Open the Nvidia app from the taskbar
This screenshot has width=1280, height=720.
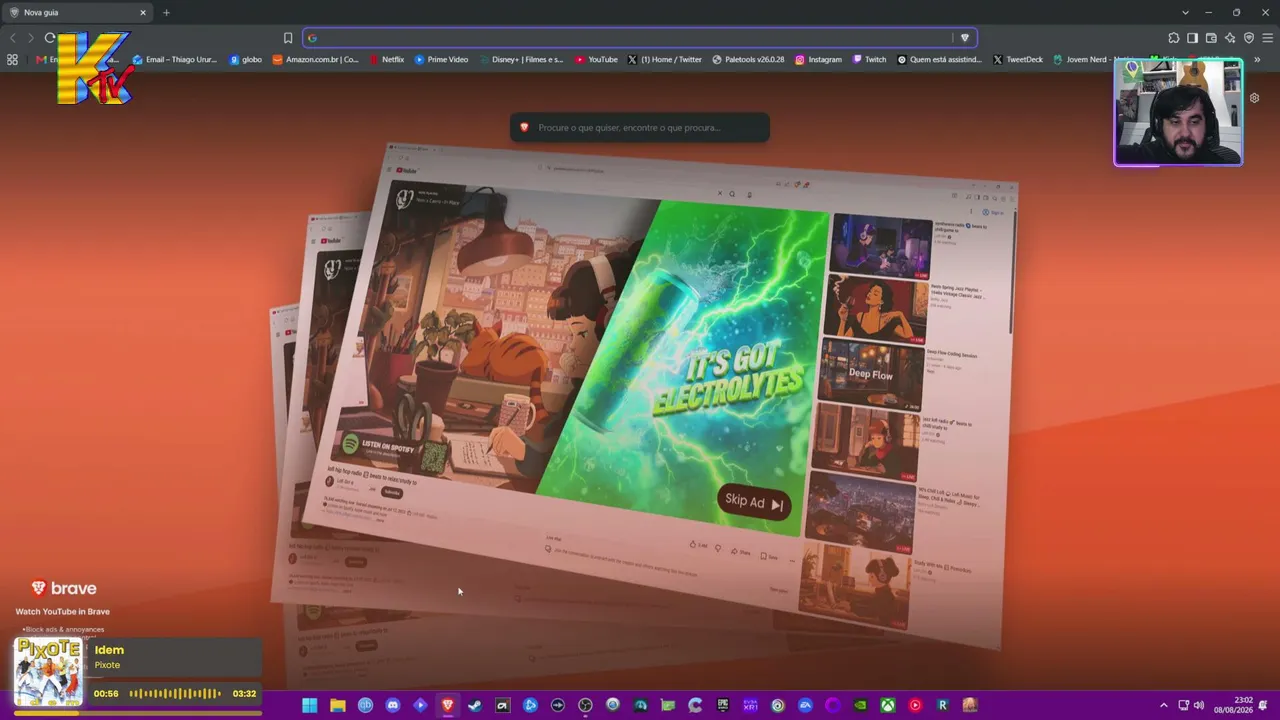coord(860,705)
